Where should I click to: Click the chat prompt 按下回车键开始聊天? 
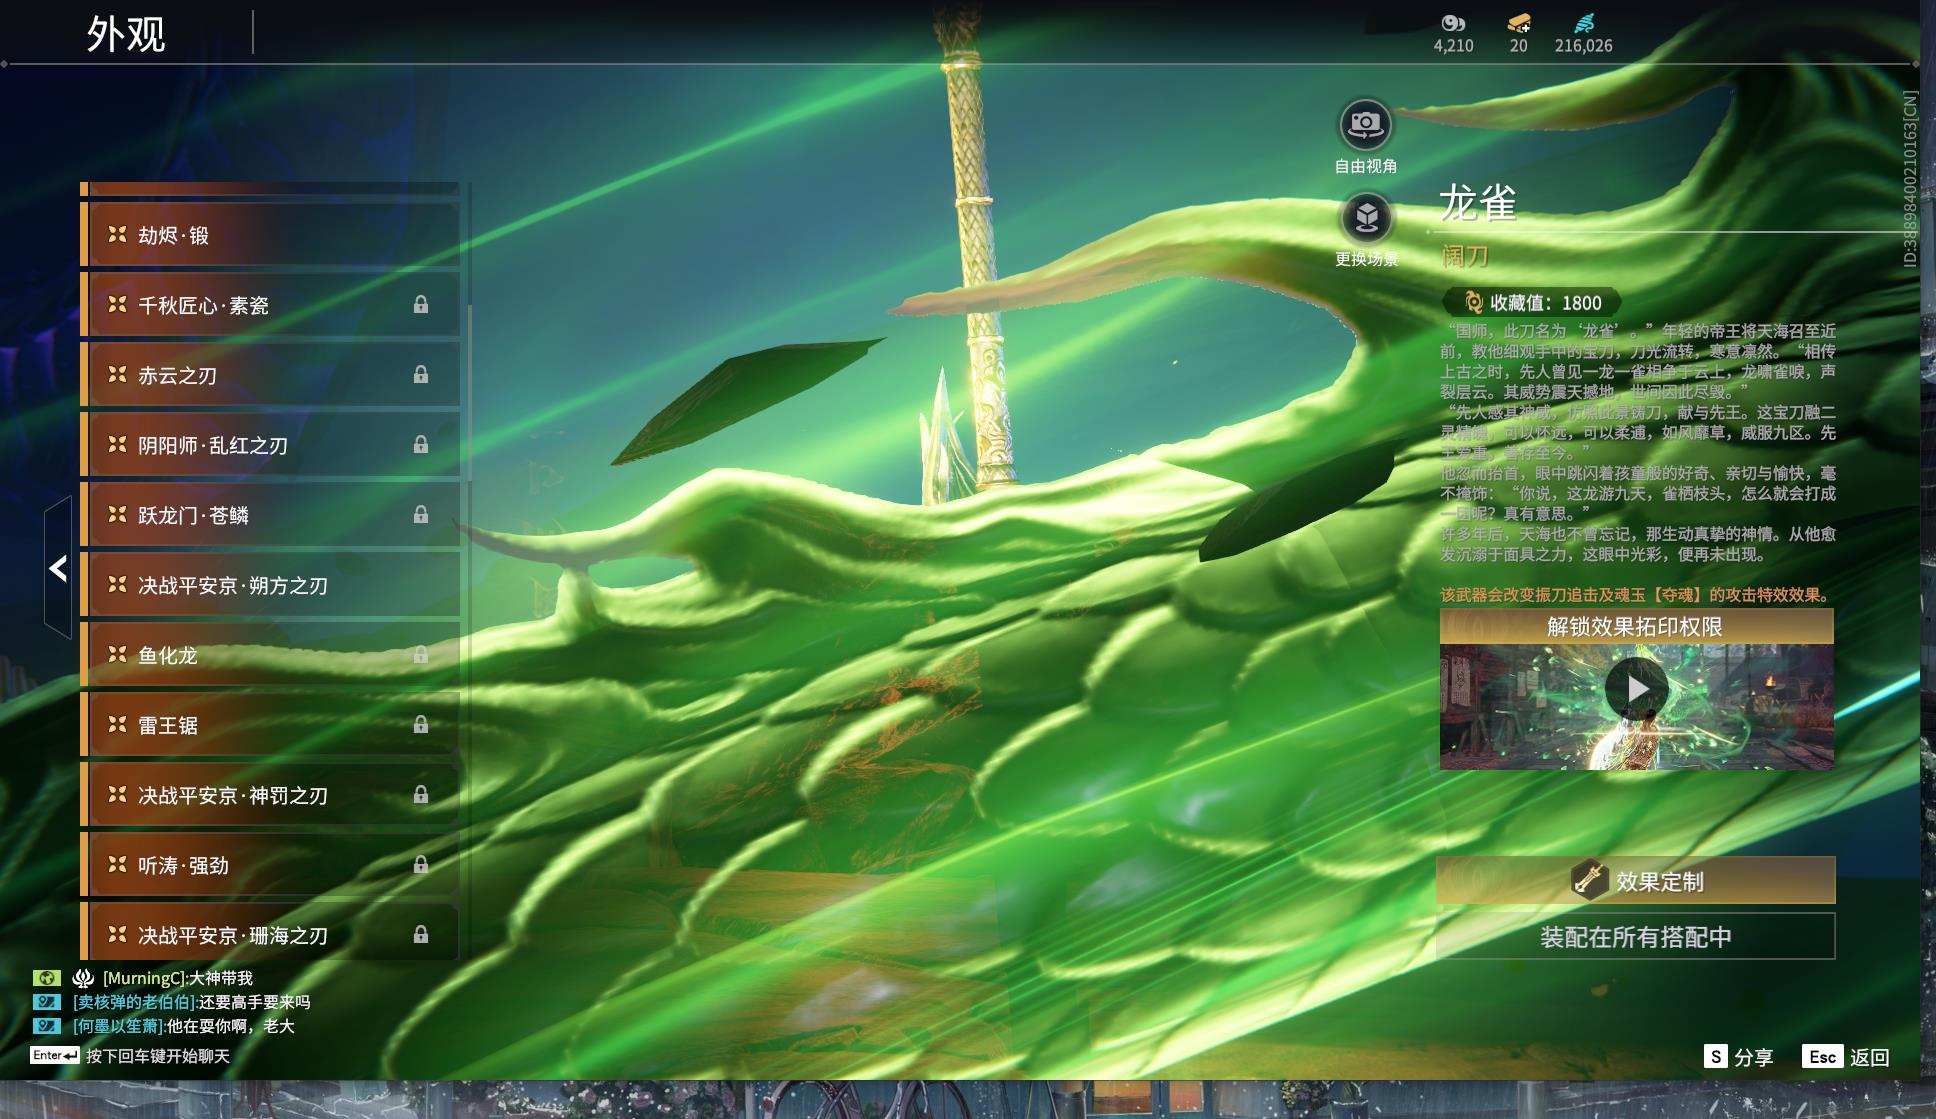pos(158,1056)
